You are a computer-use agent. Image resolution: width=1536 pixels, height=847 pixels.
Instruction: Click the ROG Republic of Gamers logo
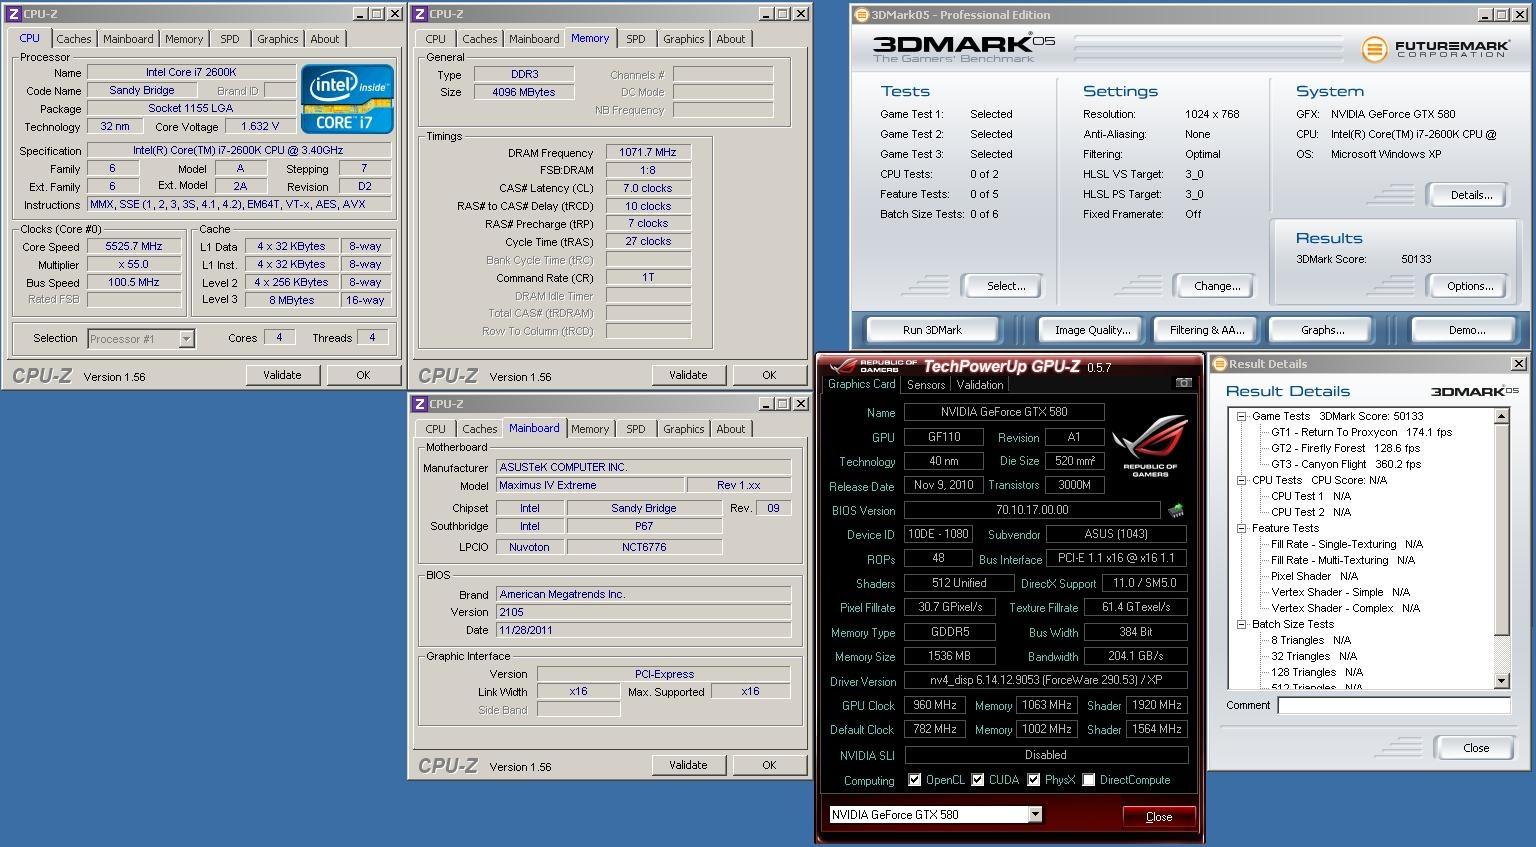(1150, 446)
